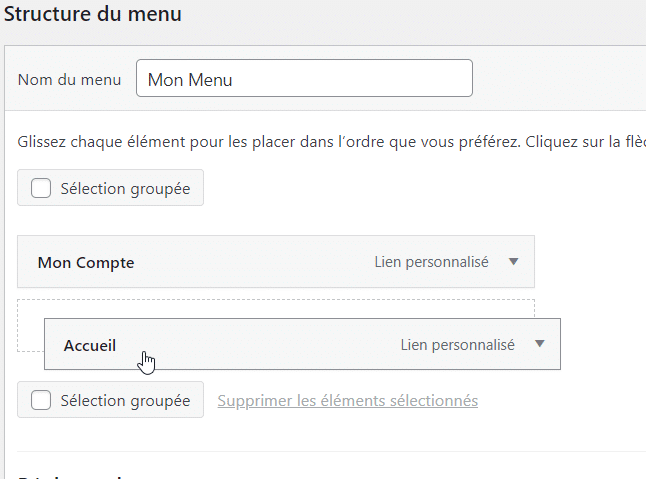This screenshot has height=479, width=646.
Task: Click the empty middle of Mon Compte bar
Action: [x=250, y=262]
